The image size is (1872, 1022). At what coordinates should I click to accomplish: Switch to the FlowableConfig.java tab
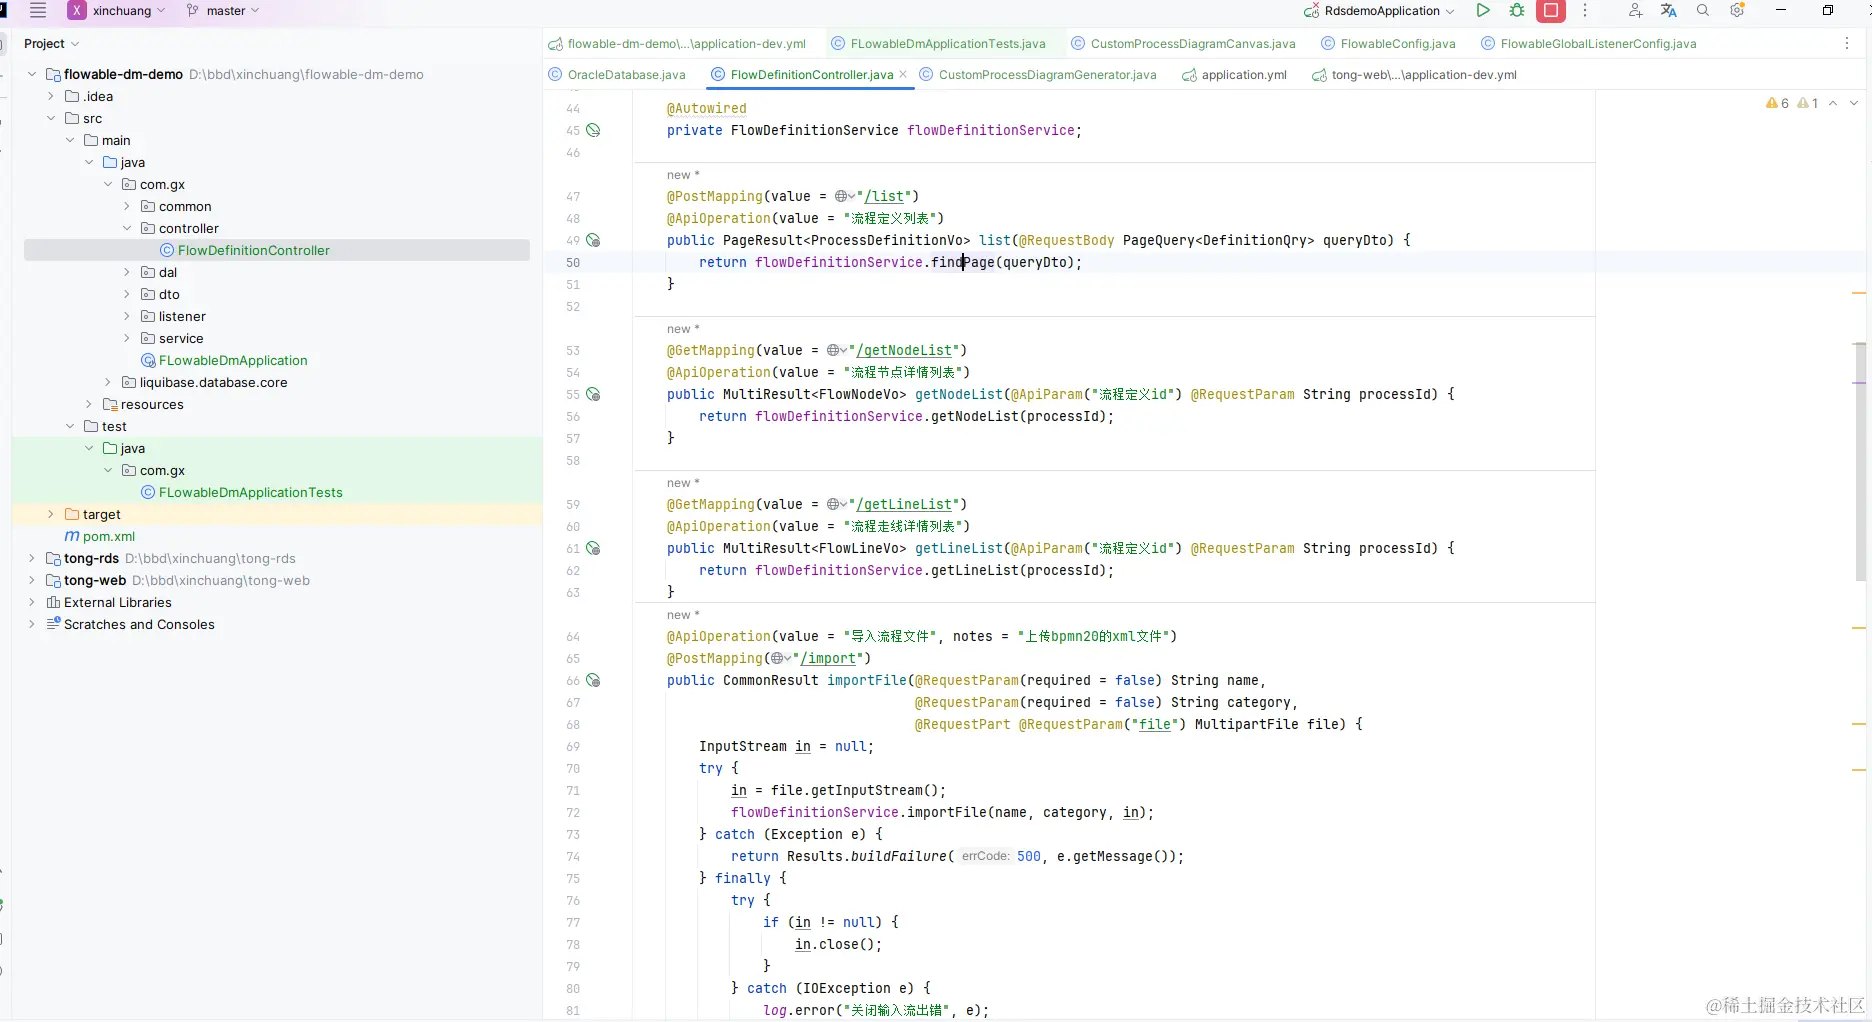pos(1397,44)
